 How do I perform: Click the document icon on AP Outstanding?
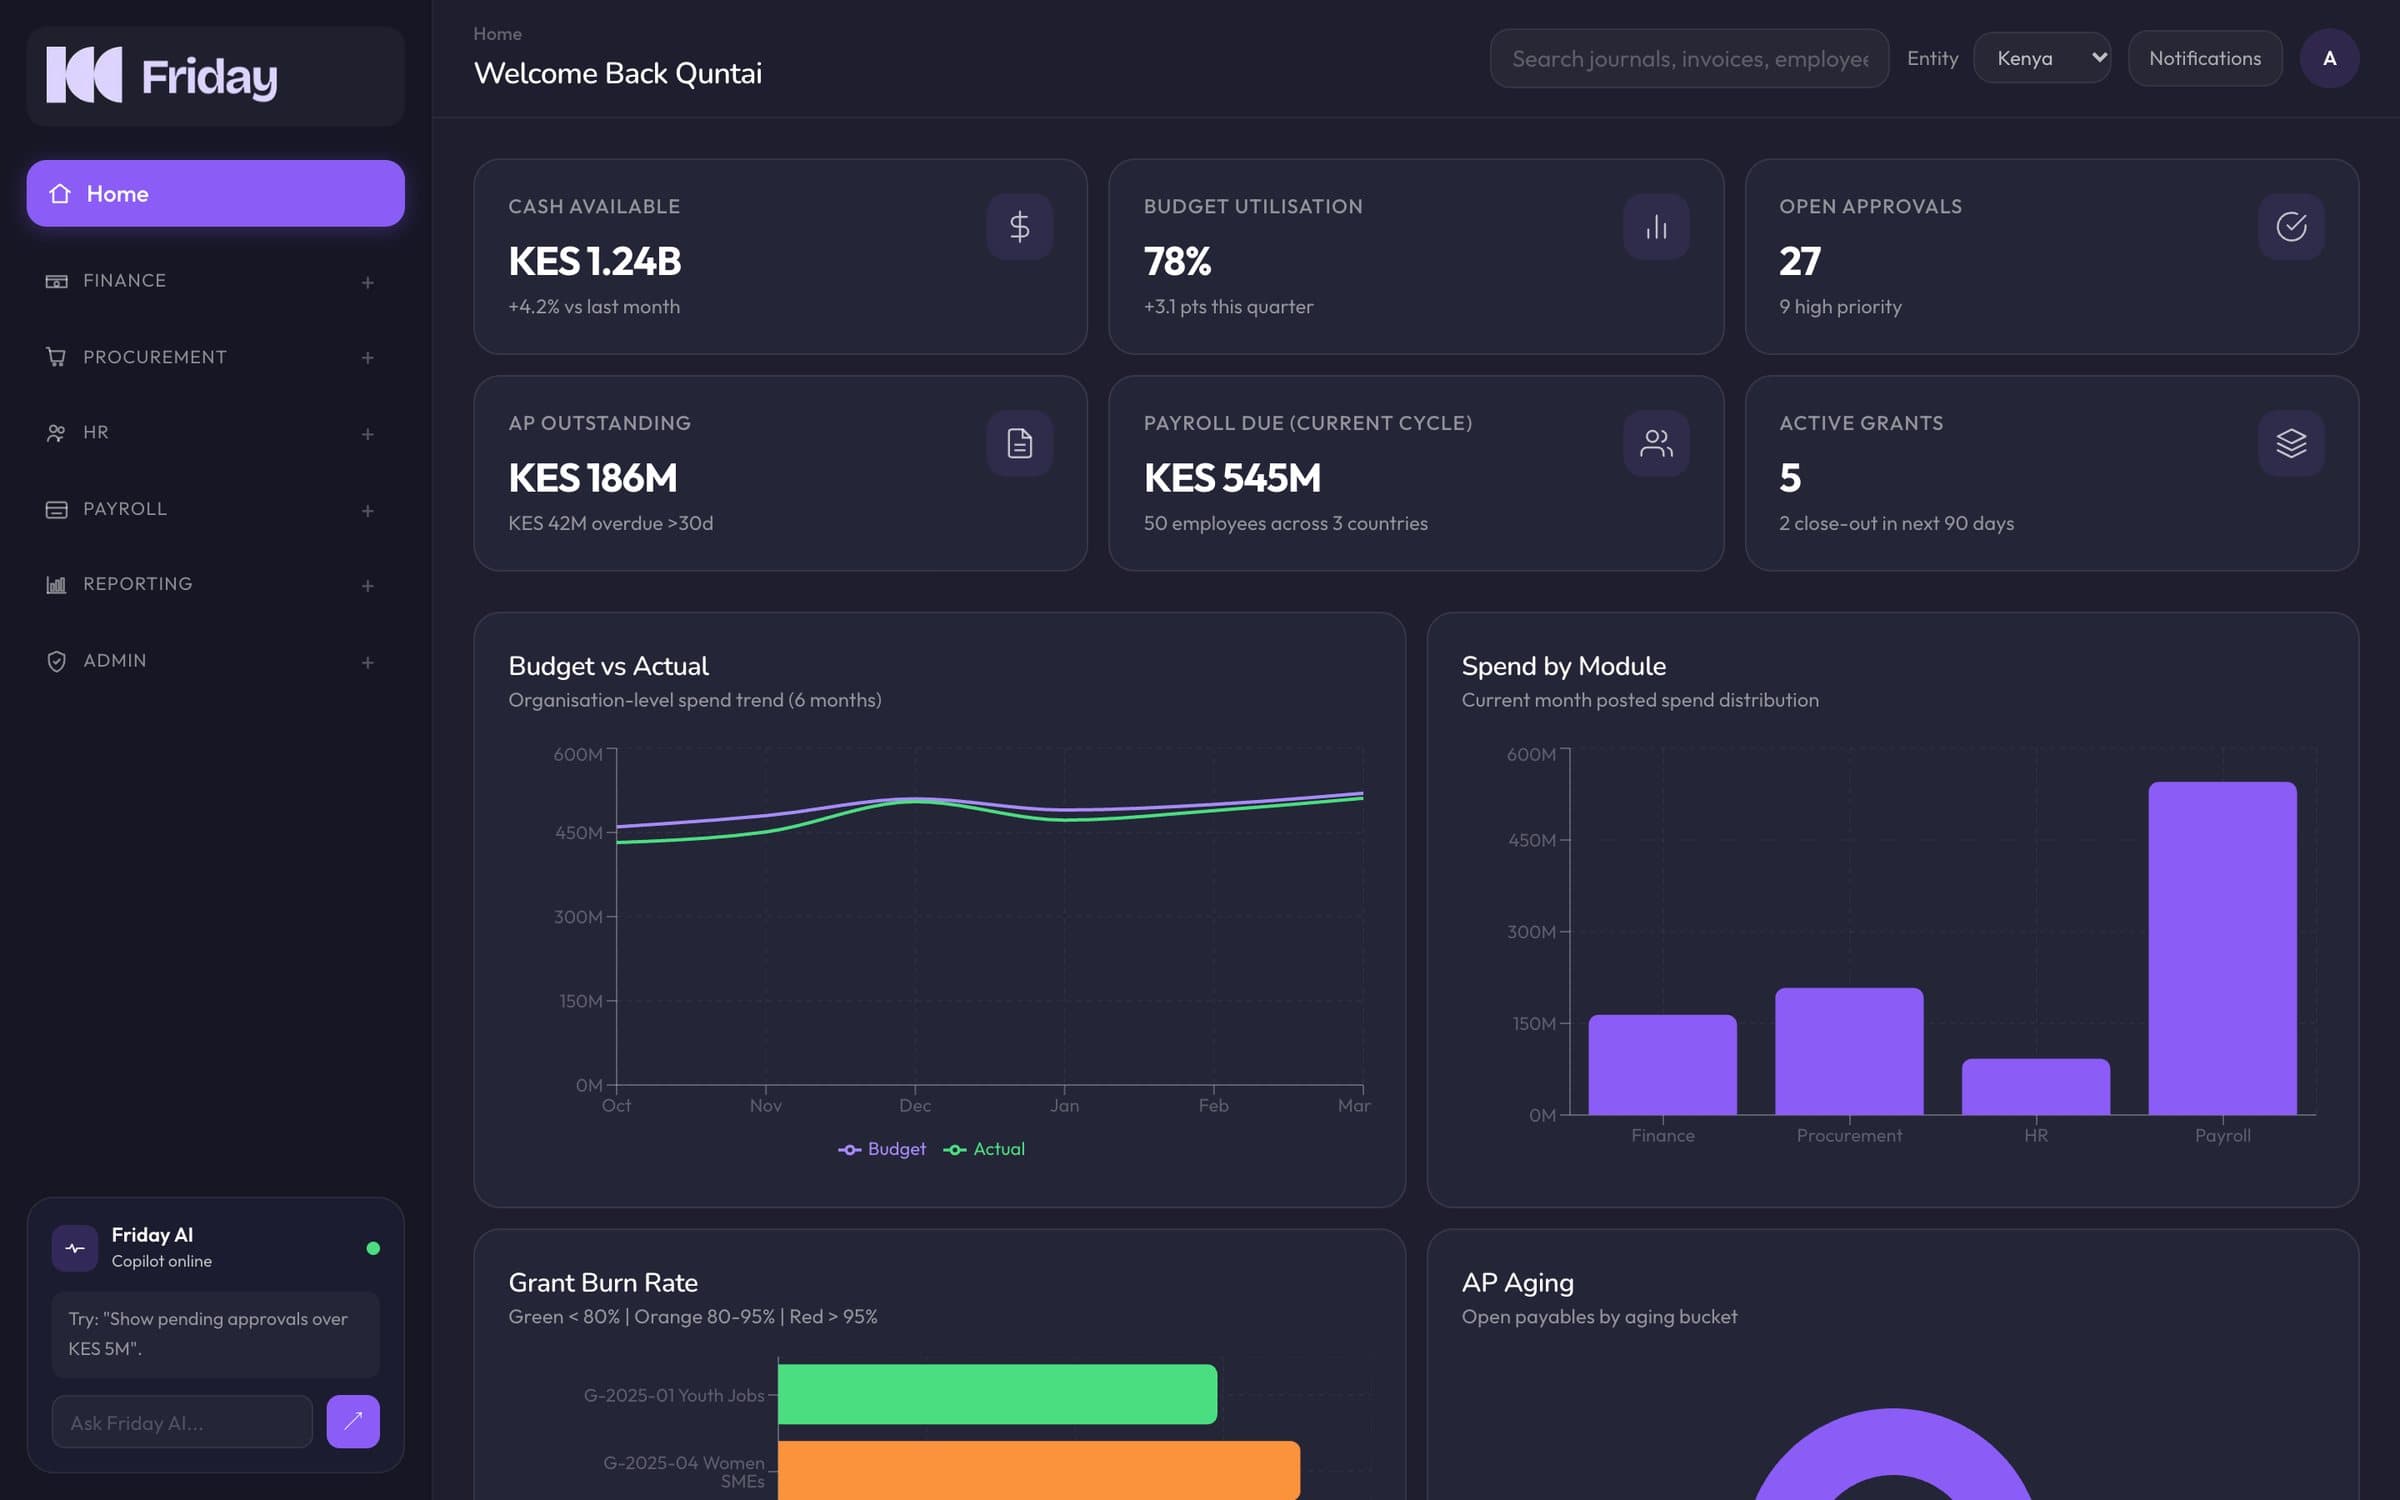pos(1019,443)
